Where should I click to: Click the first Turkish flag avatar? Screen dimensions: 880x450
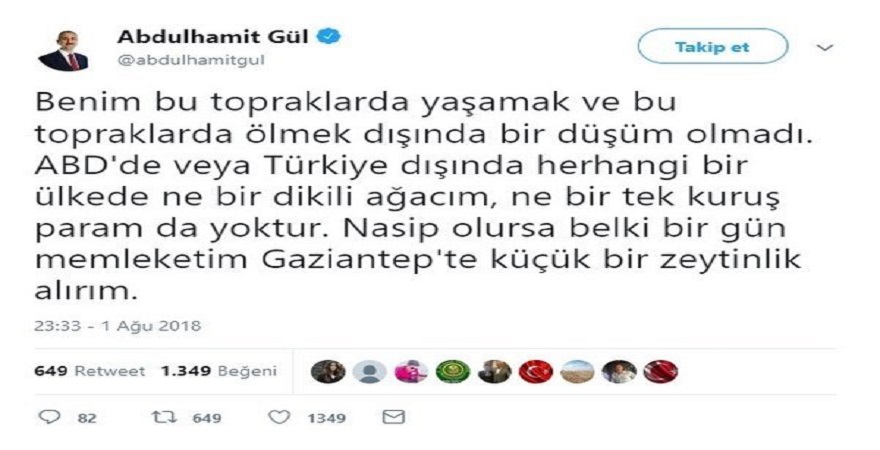pos(536,371)
